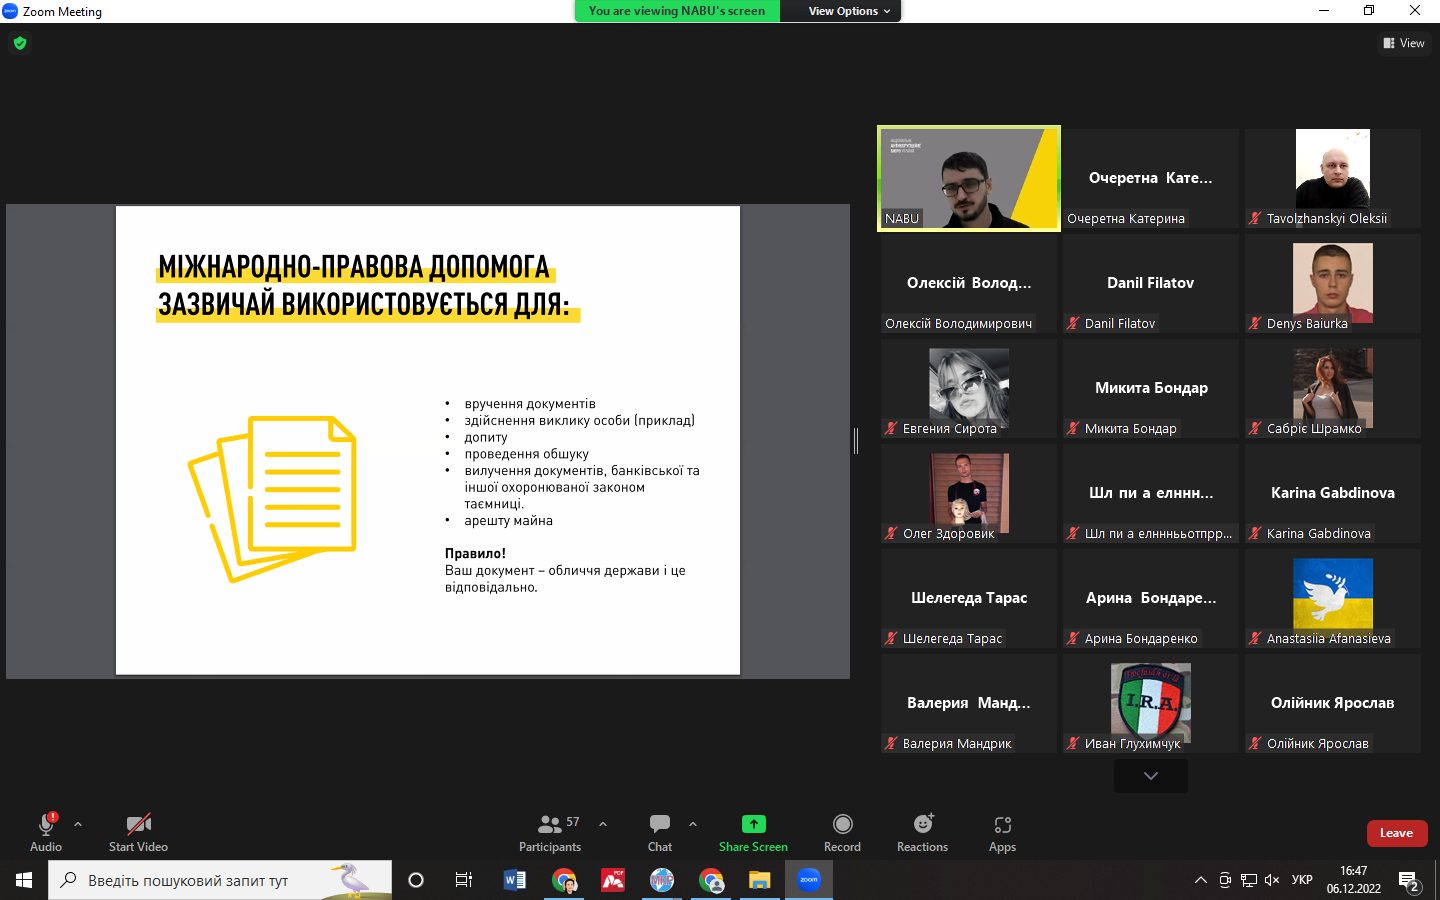Open Microsoft Word from the taskbar

coord(515,880)
